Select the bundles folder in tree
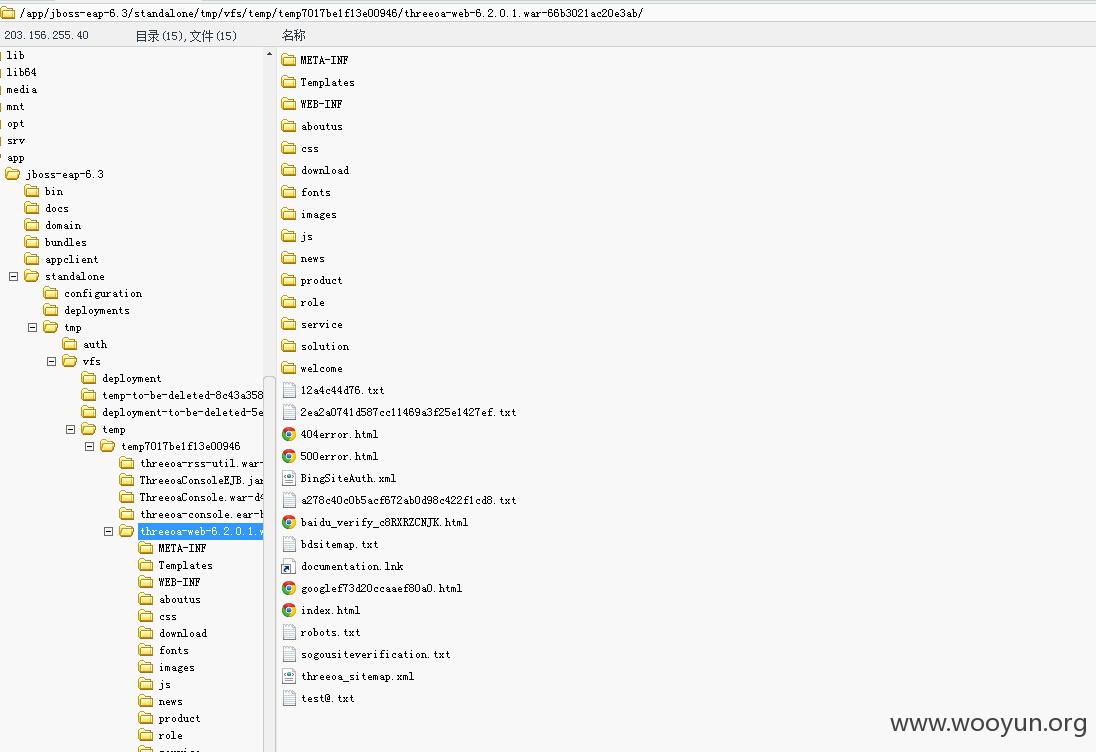This screenshot has width=1096, height=752. [66, 243]
